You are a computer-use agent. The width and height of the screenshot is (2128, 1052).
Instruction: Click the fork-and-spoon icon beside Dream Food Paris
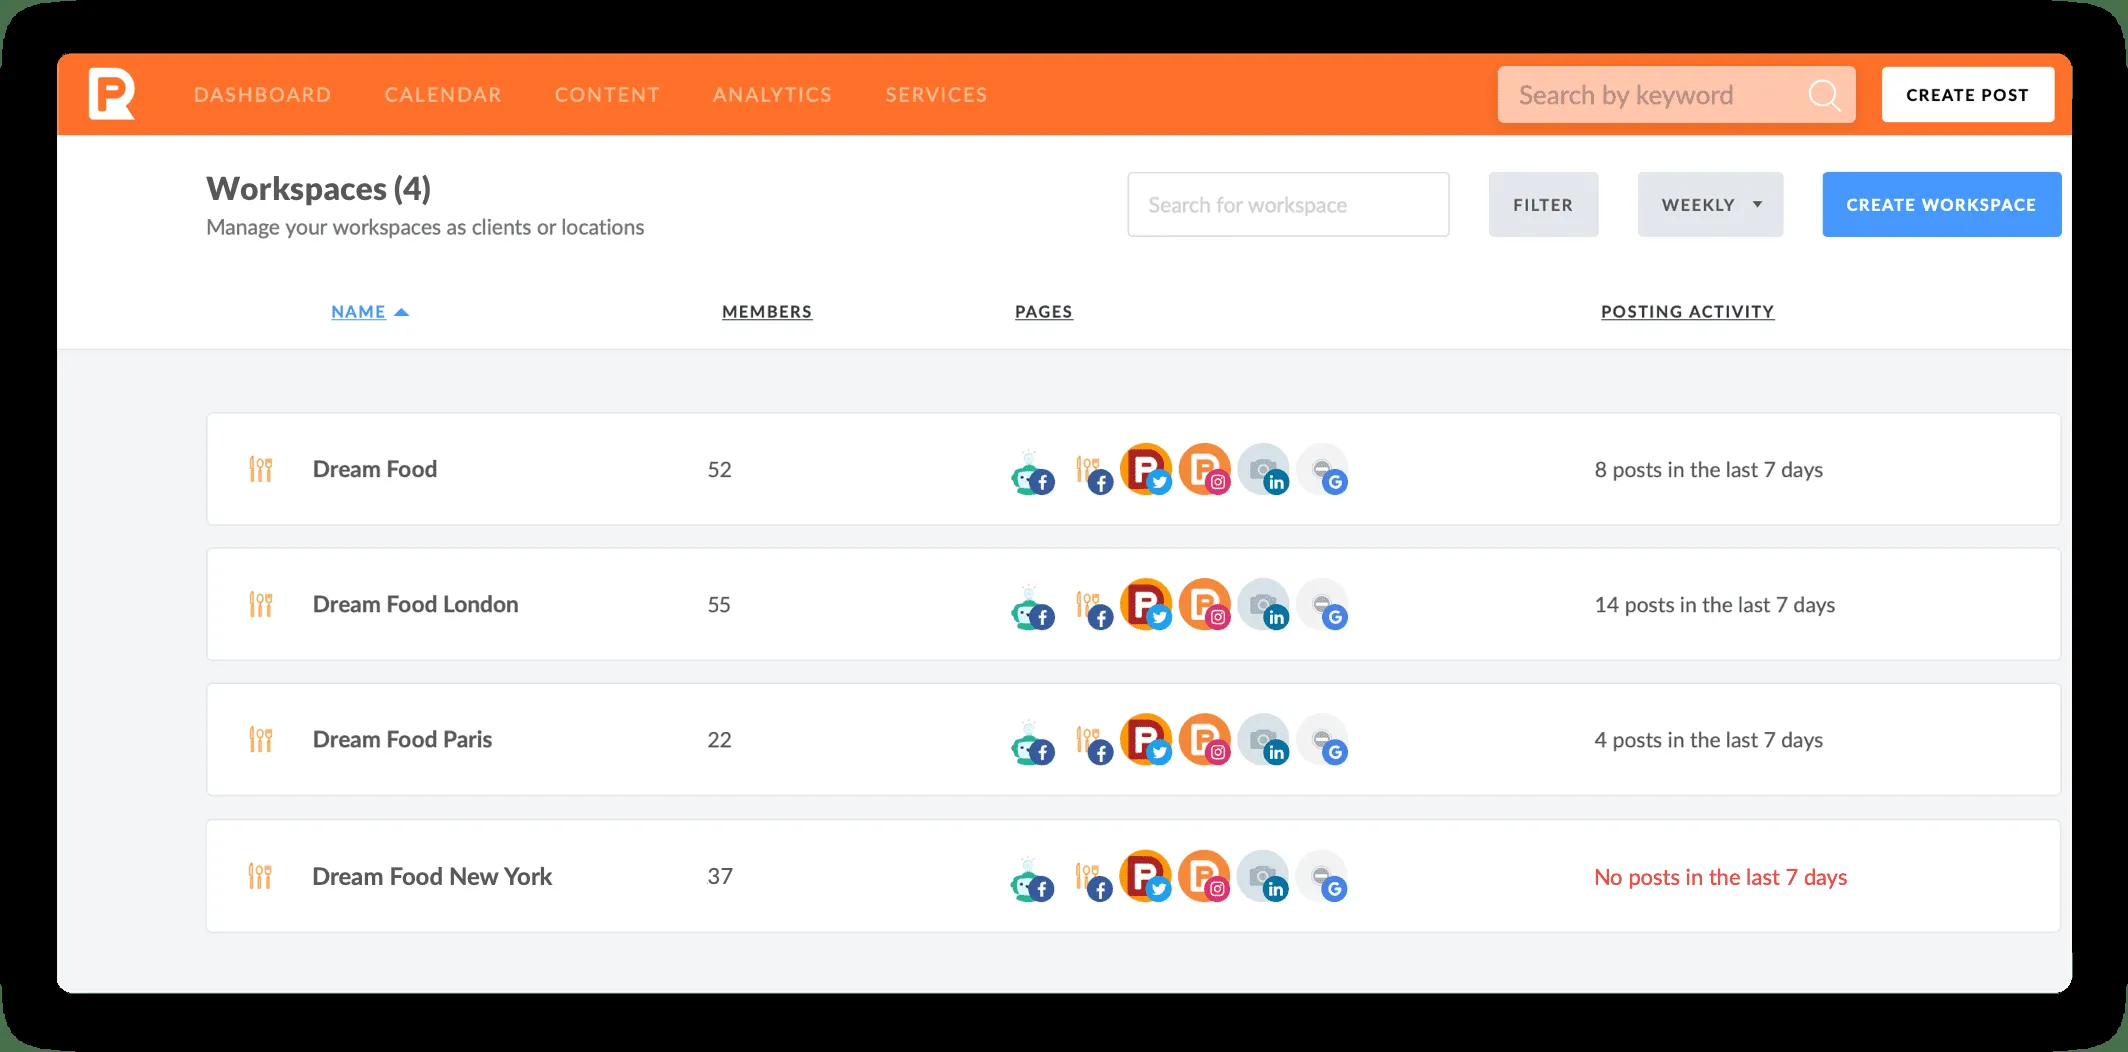point(260,740)
